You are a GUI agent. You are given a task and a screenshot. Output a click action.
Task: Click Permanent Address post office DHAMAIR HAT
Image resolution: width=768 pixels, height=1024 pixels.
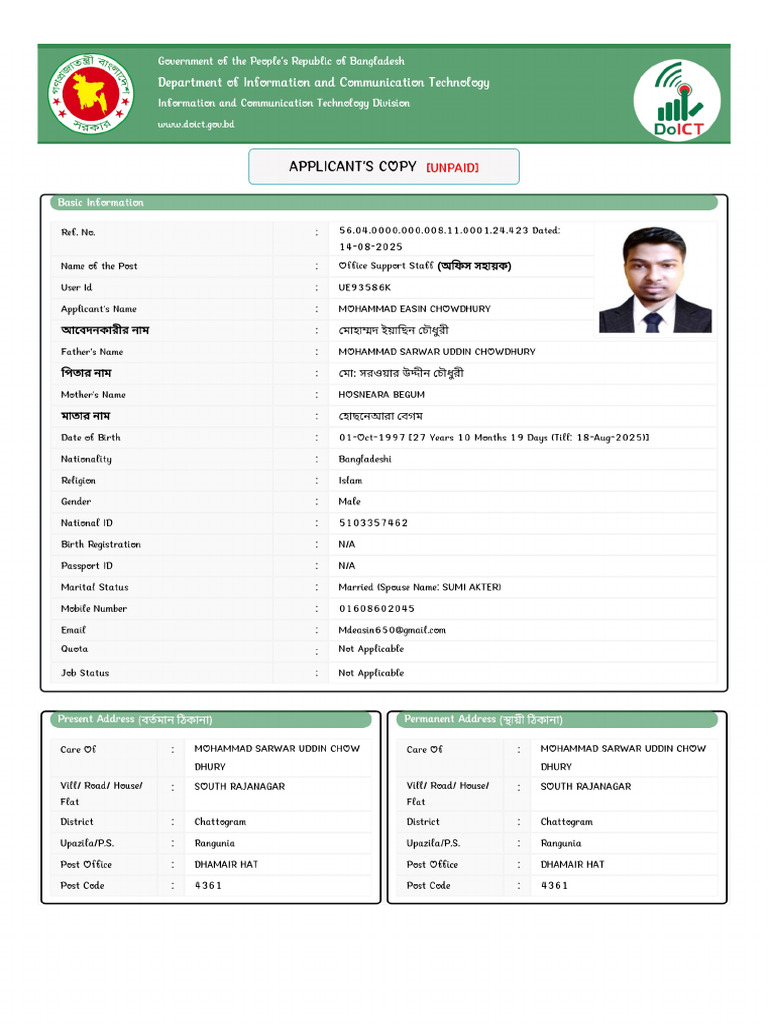572,865
